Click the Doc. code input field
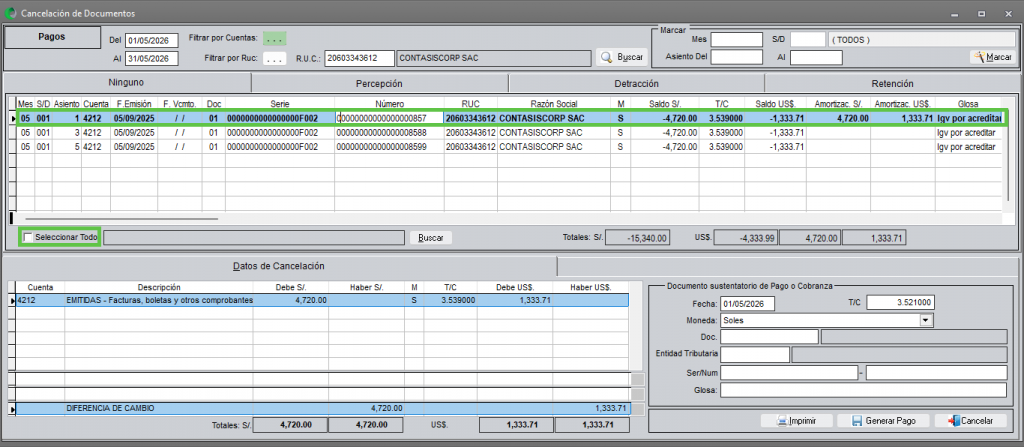Viewport: 1024px width, 447px height. click(769, 337)
